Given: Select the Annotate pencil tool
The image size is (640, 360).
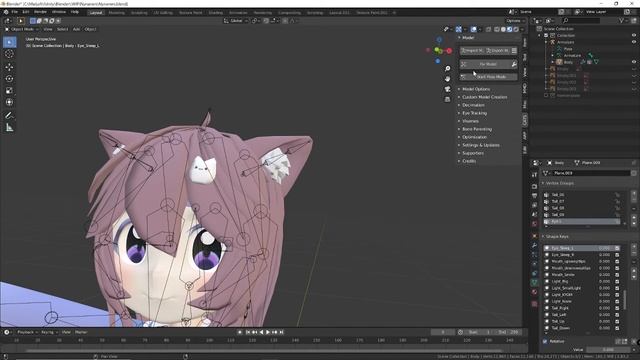Looking at the screenshot, I should (x=9, y=116).
